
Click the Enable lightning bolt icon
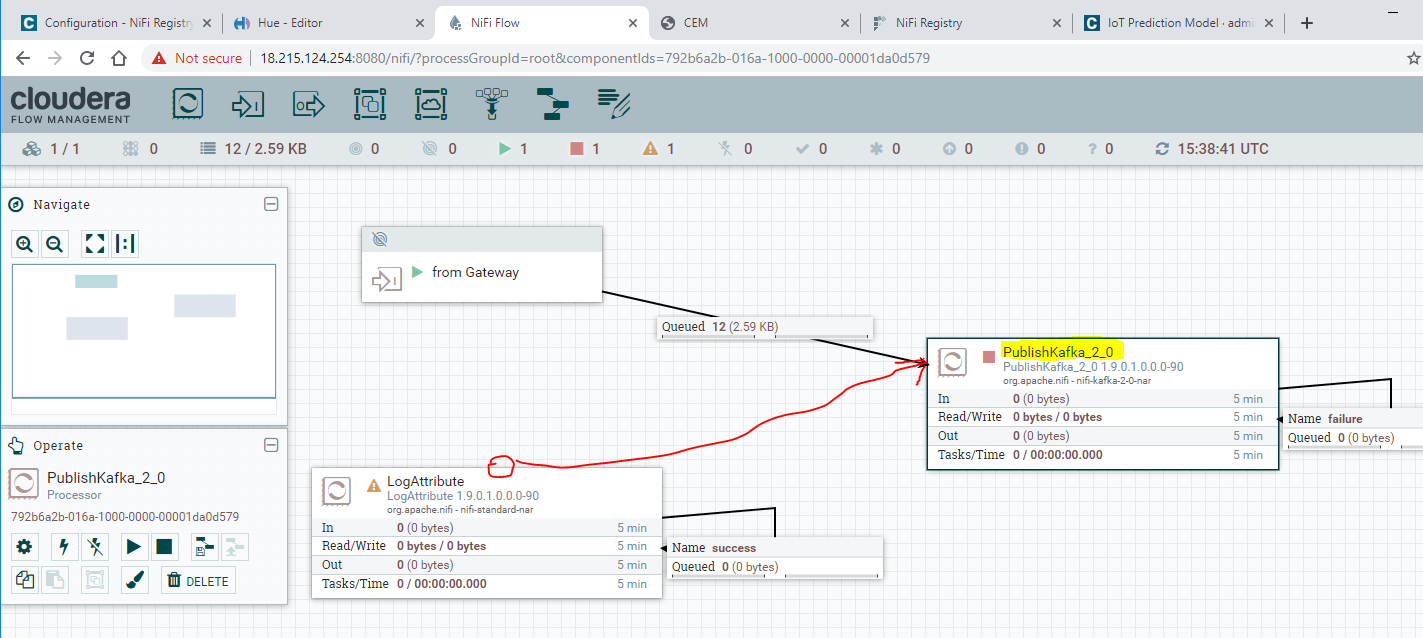pos(65,547)
